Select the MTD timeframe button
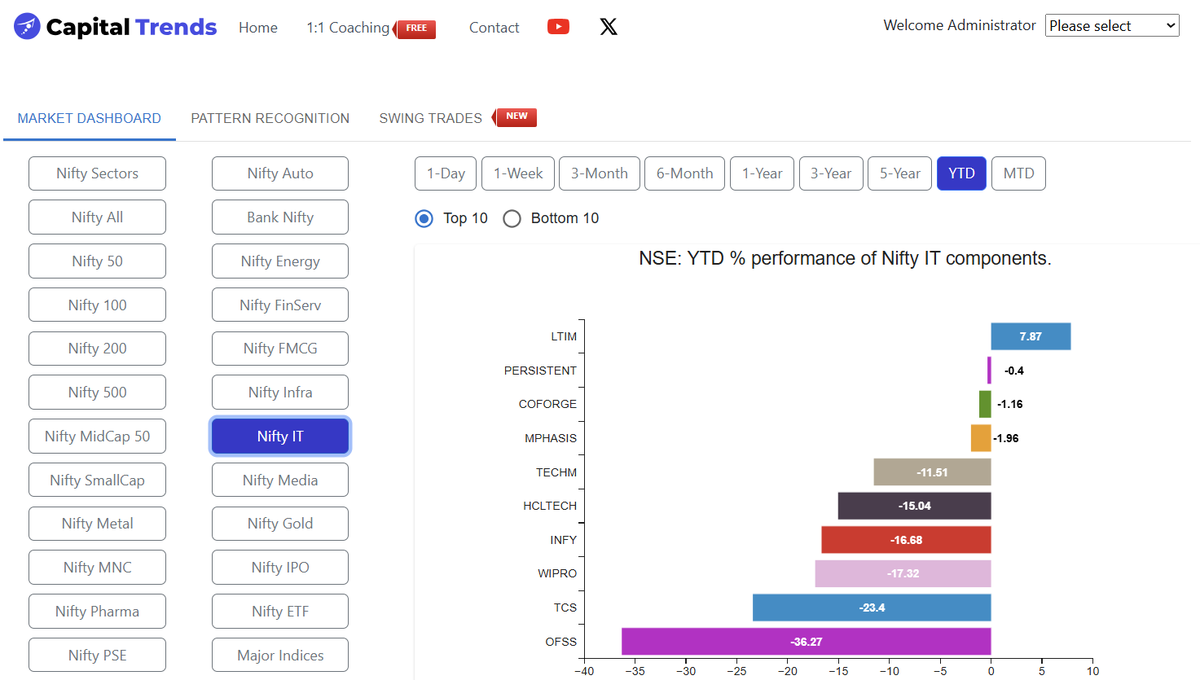Screen dimensions: 1200x680 (x=1019, y=173)
